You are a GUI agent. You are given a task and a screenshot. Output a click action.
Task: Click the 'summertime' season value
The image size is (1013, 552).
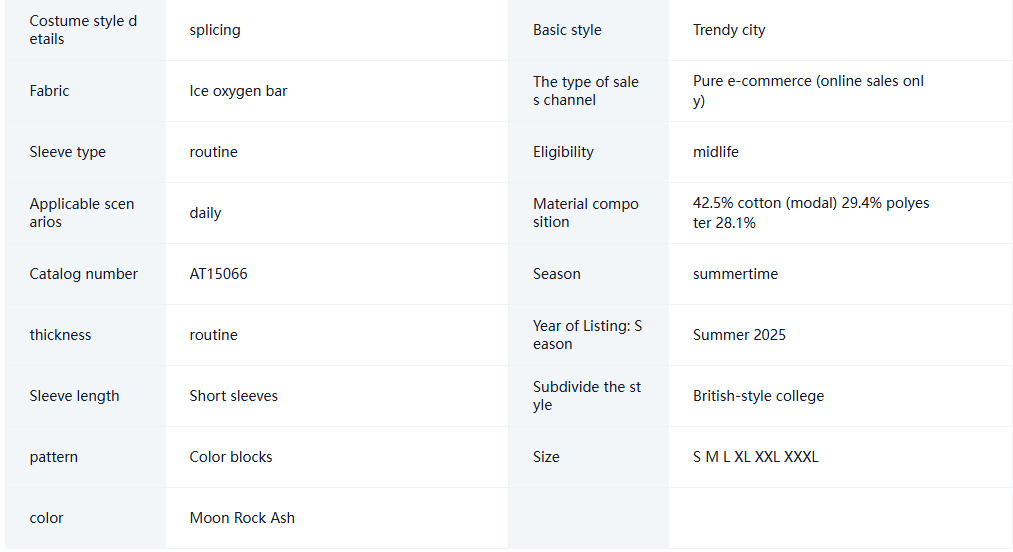tap(735, 274)
